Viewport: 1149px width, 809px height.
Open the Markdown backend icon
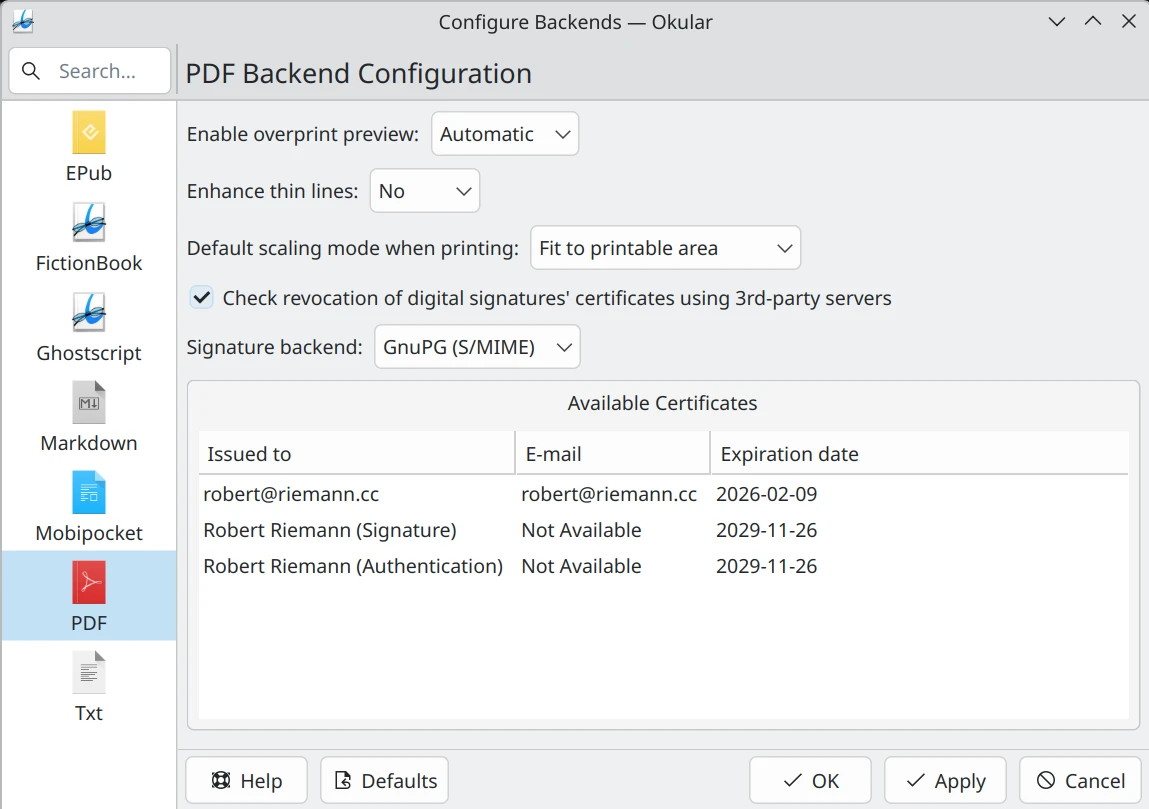(89, 402)
